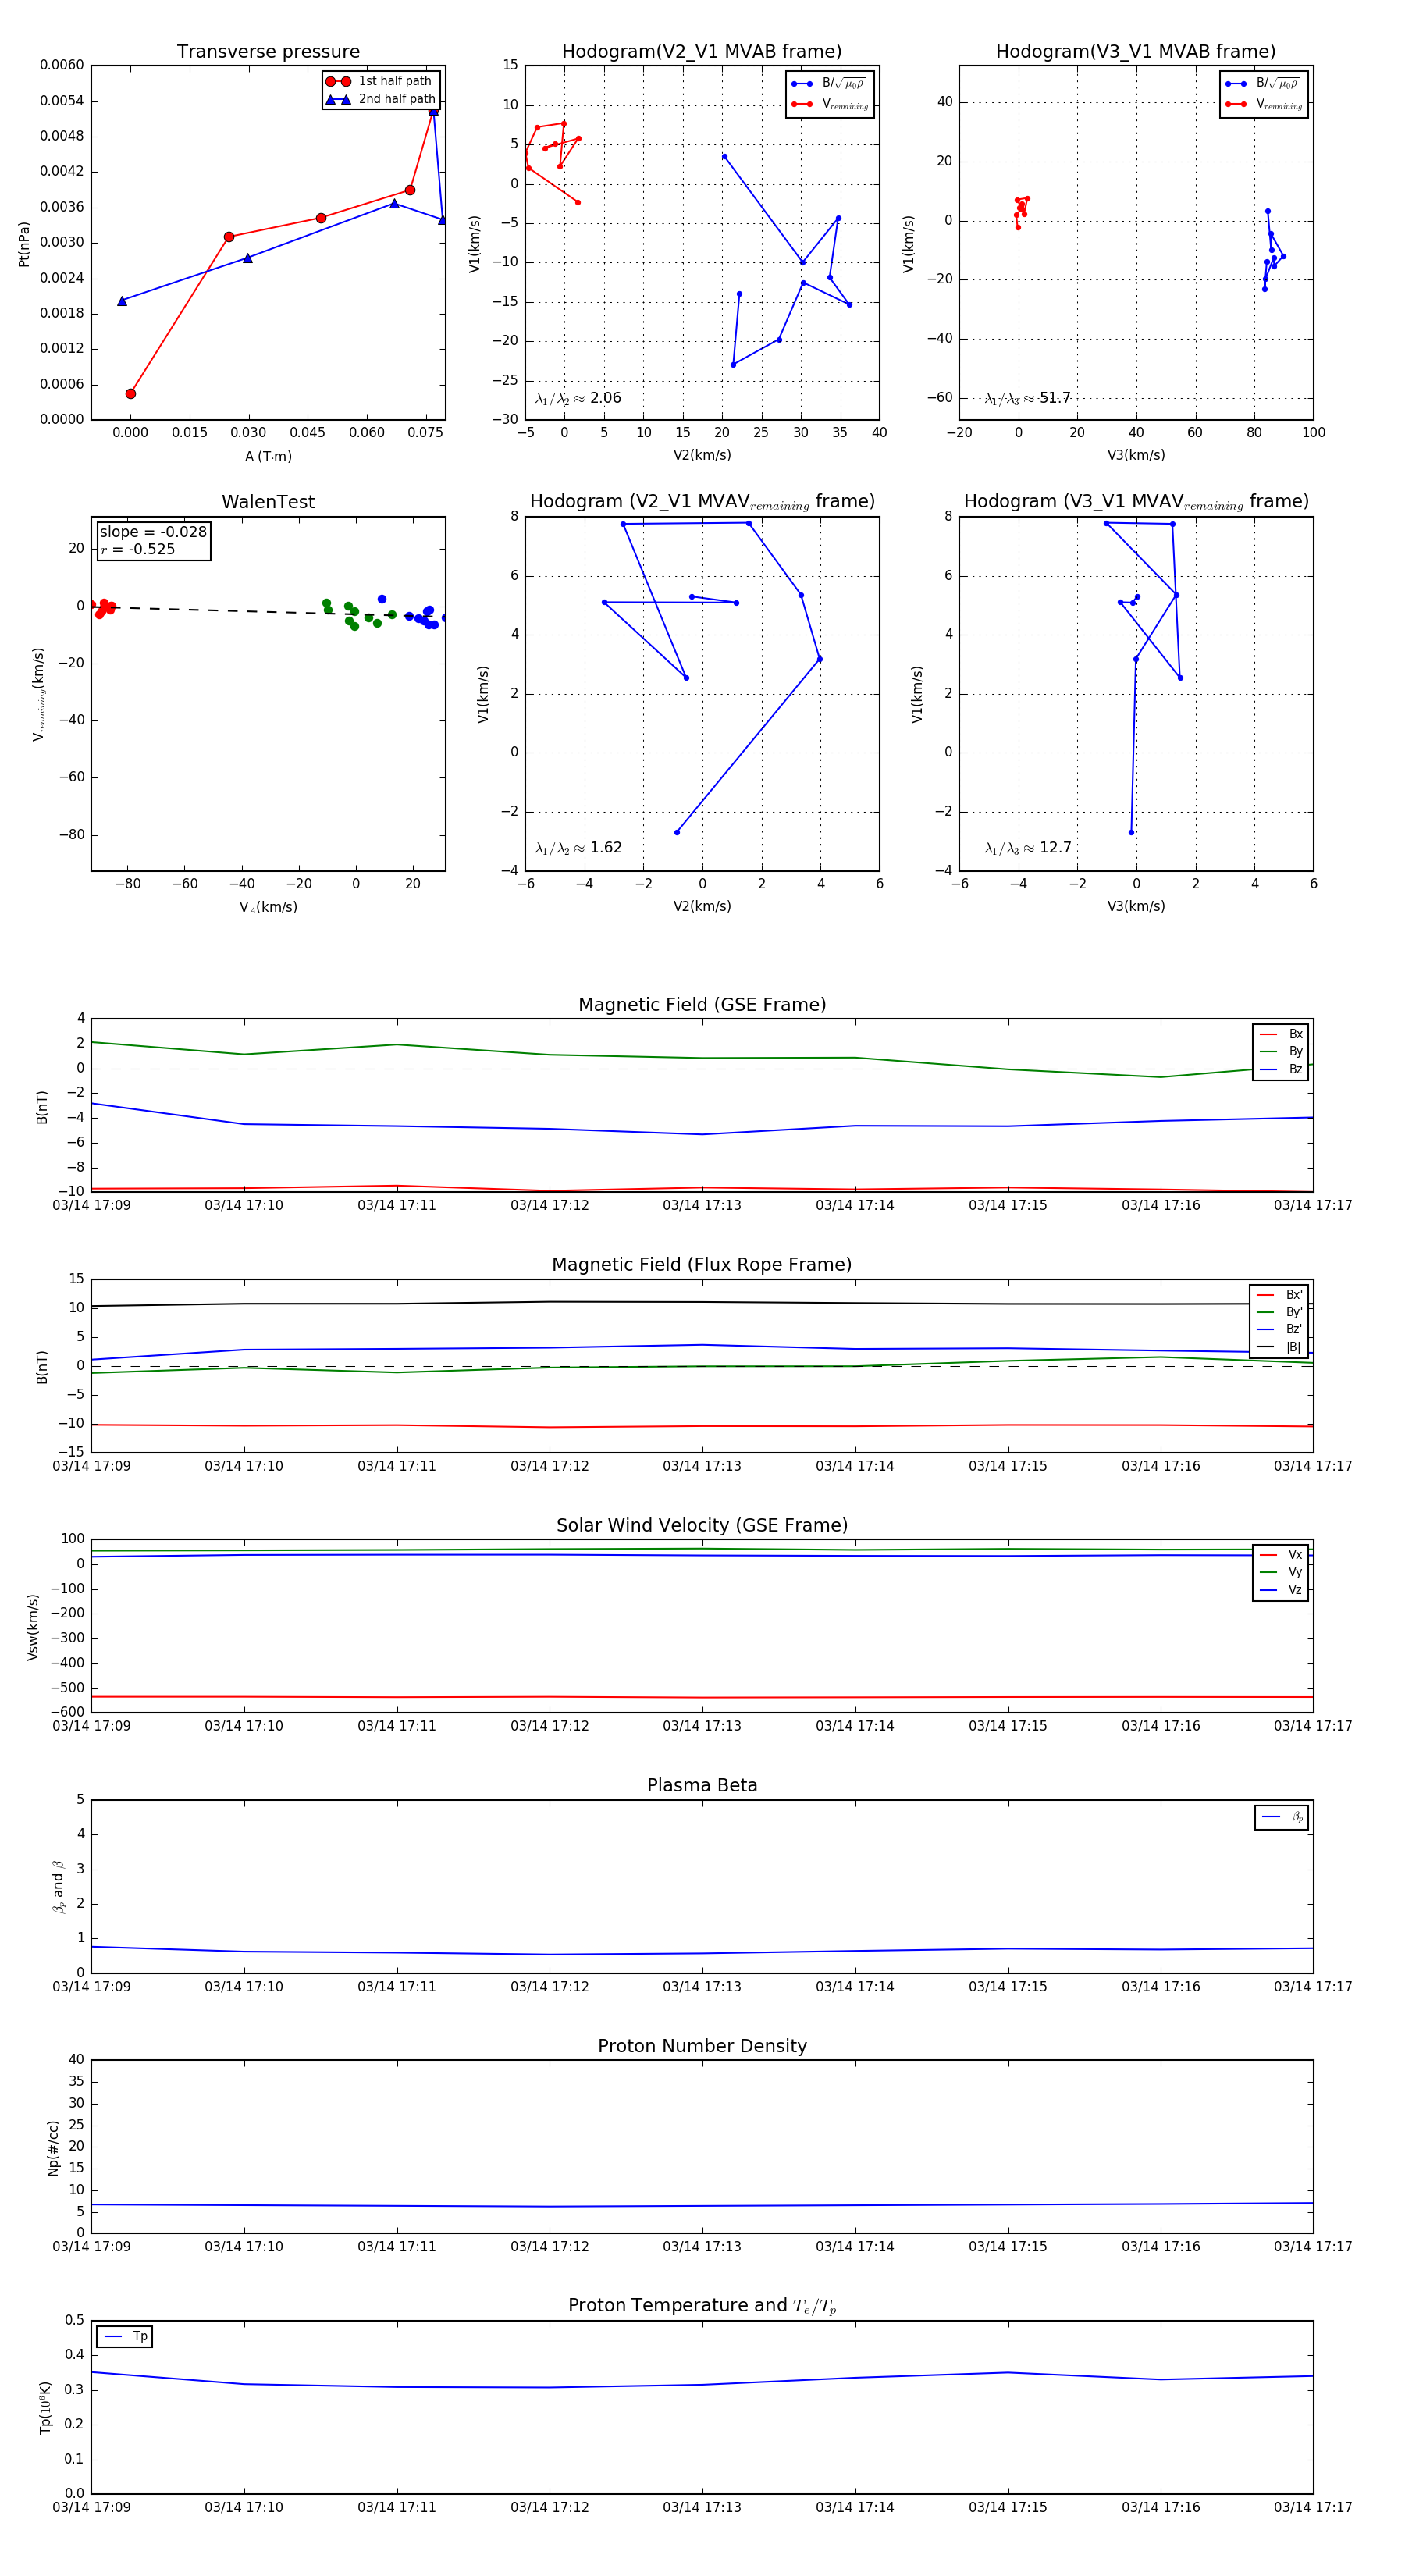Select the "Vy" legend entry
Viewport: 1405px width, 2576px height.
[x=1281, y=1572]
